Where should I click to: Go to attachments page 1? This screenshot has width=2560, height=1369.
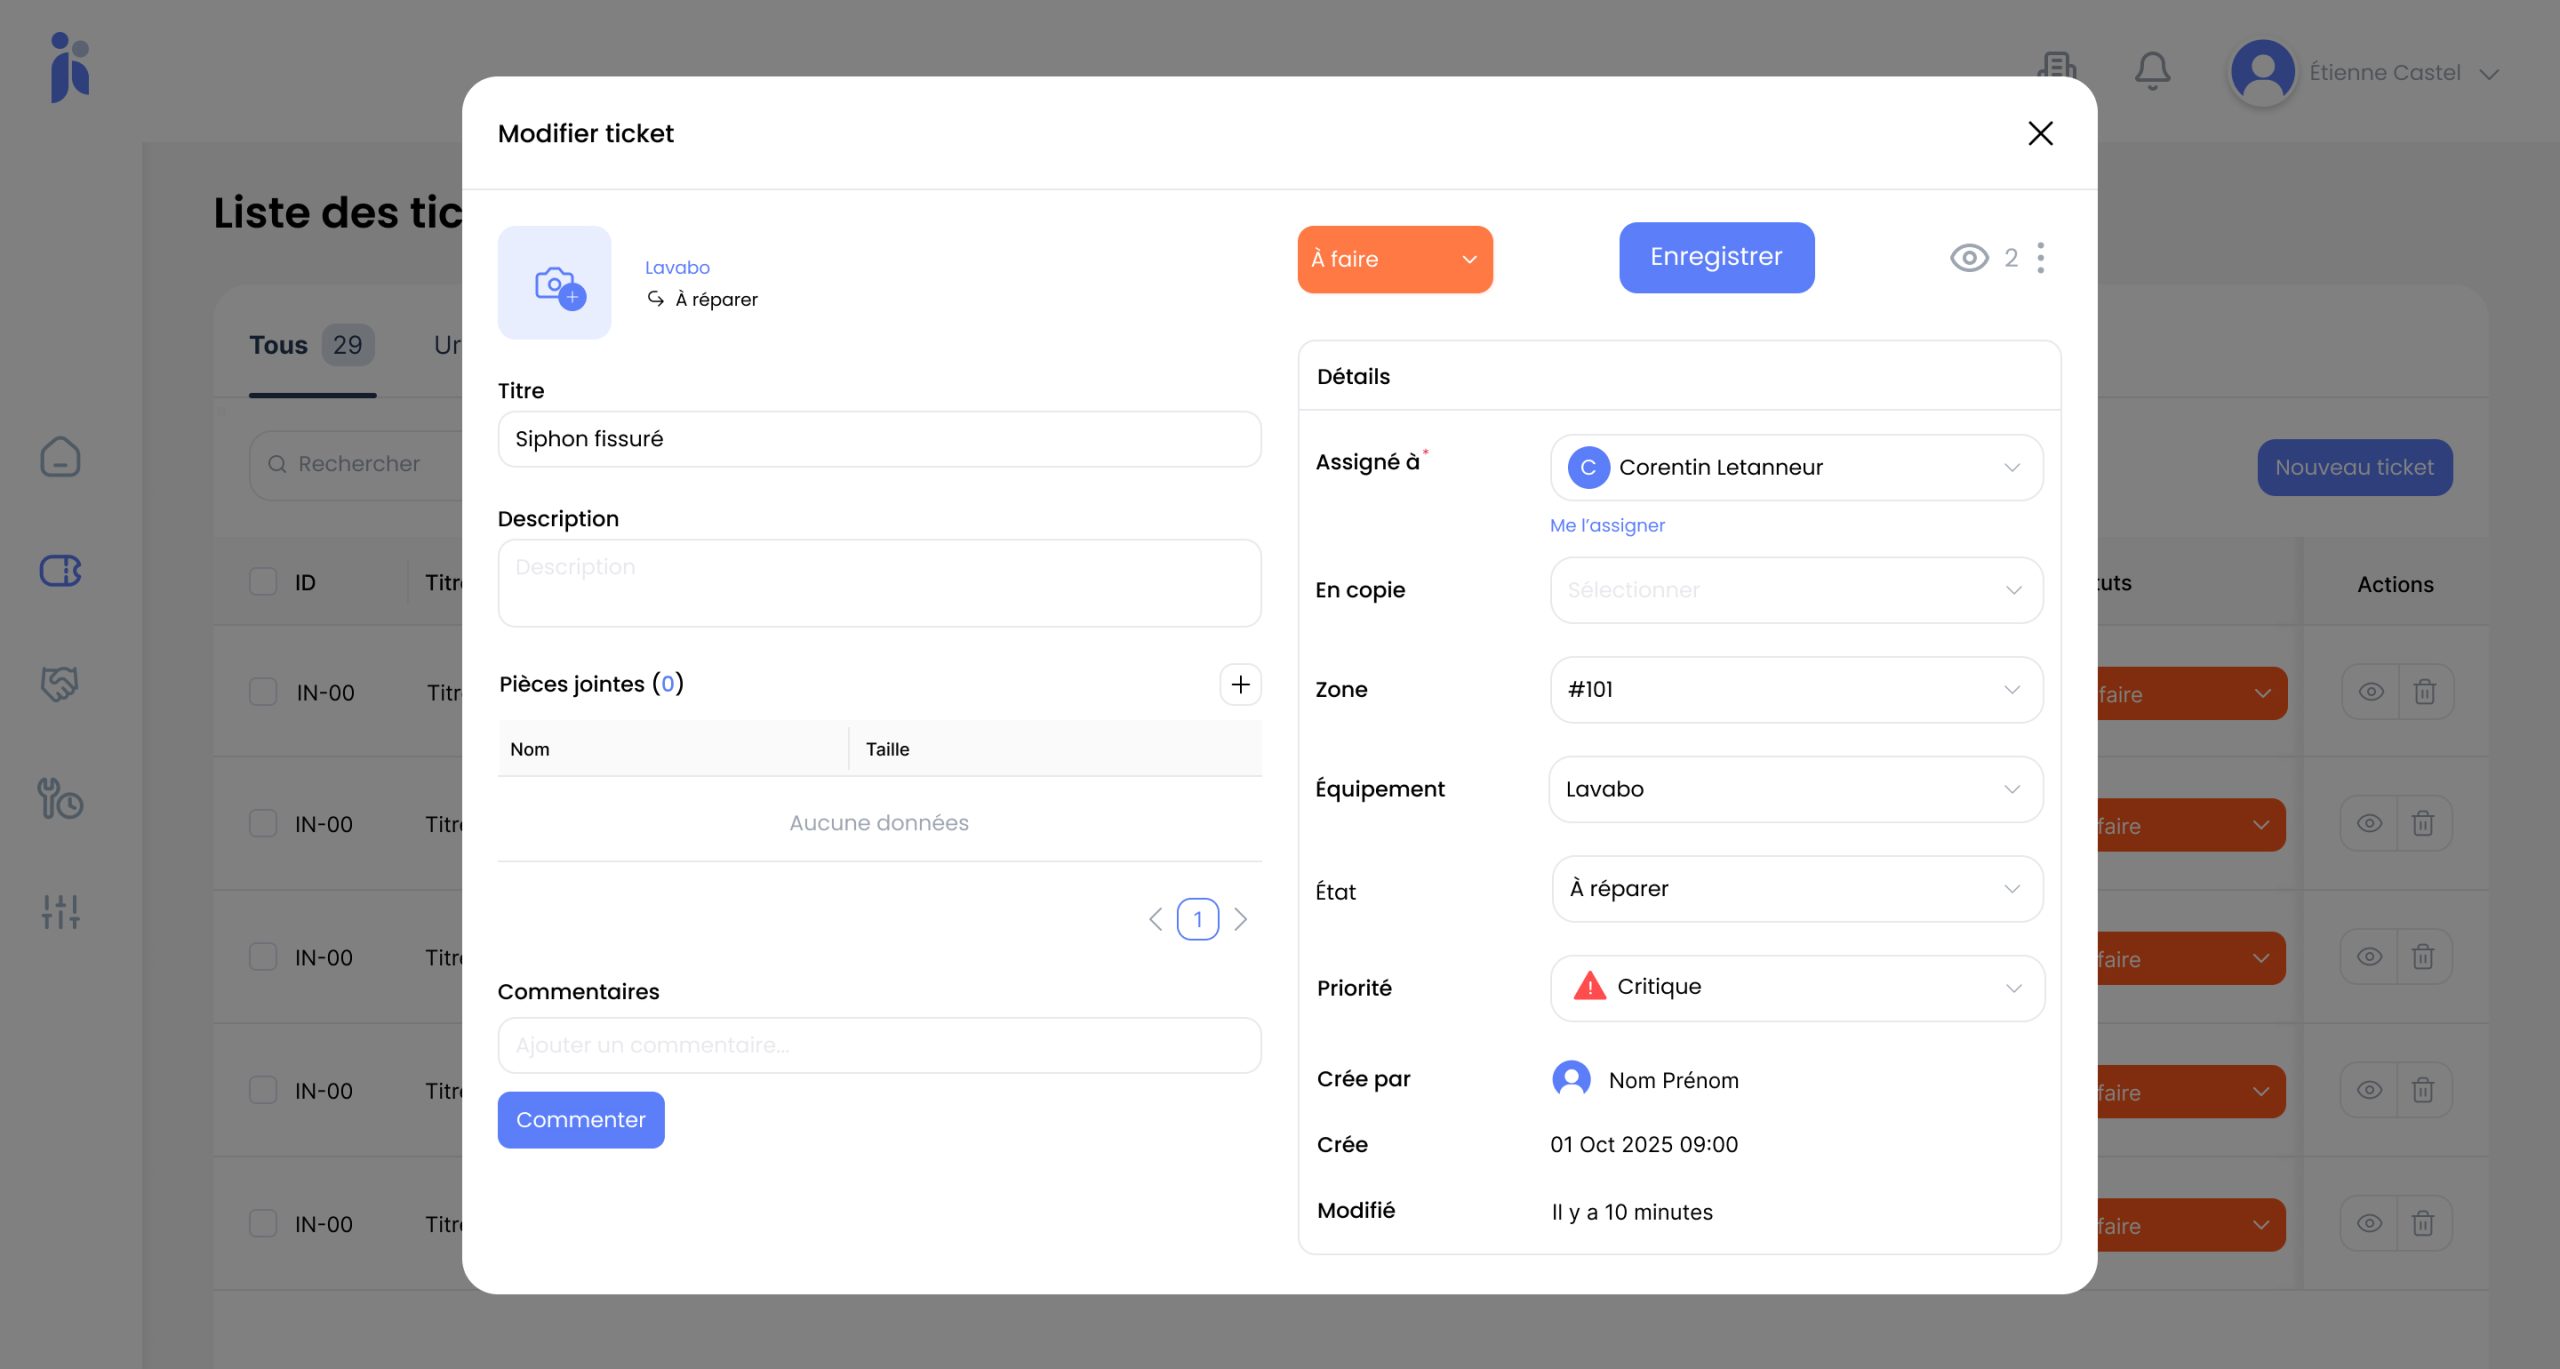coord(1197,919)
